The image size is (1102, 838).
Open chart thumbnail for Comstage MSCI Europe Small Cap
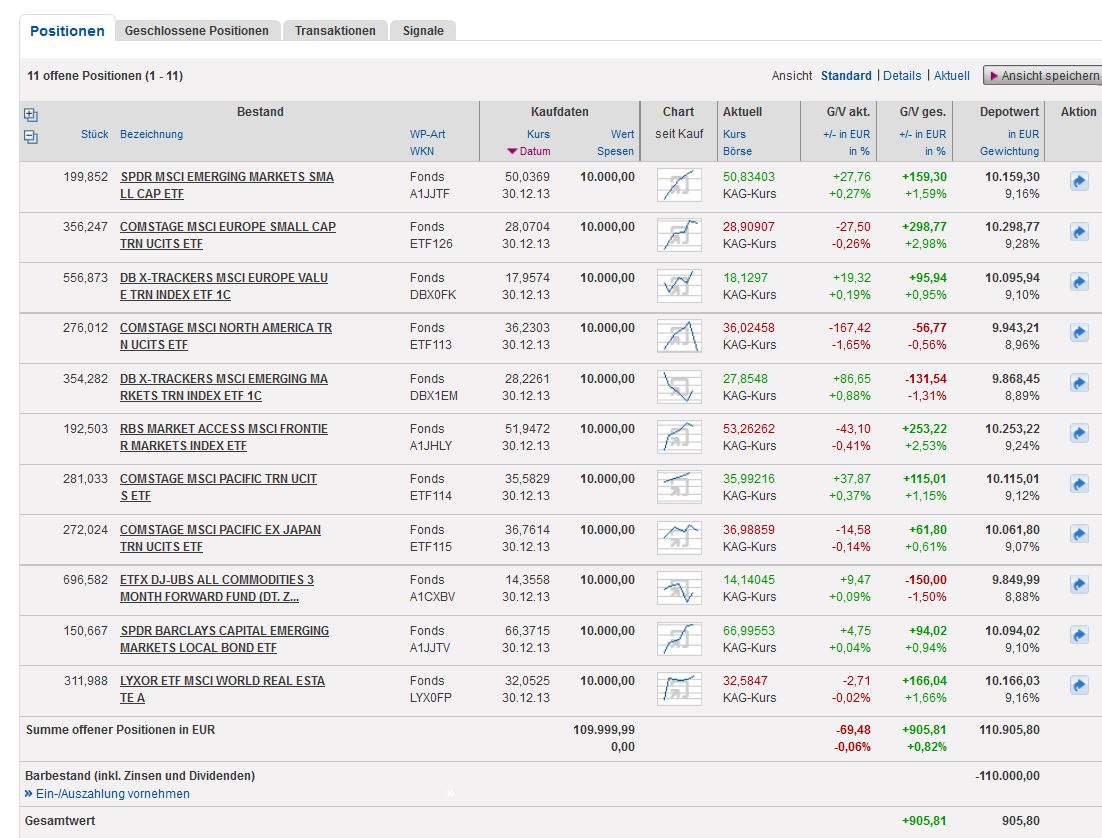678,235
